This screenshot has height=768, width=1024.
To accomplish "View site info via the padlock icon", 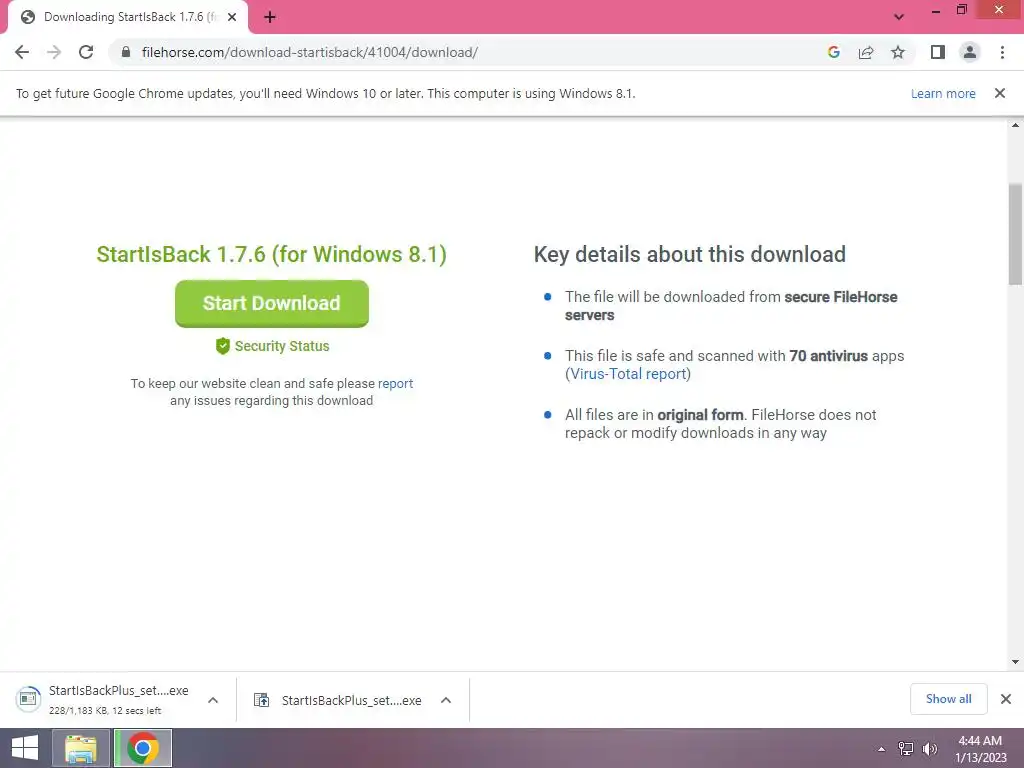I will [x=126, y=52].
